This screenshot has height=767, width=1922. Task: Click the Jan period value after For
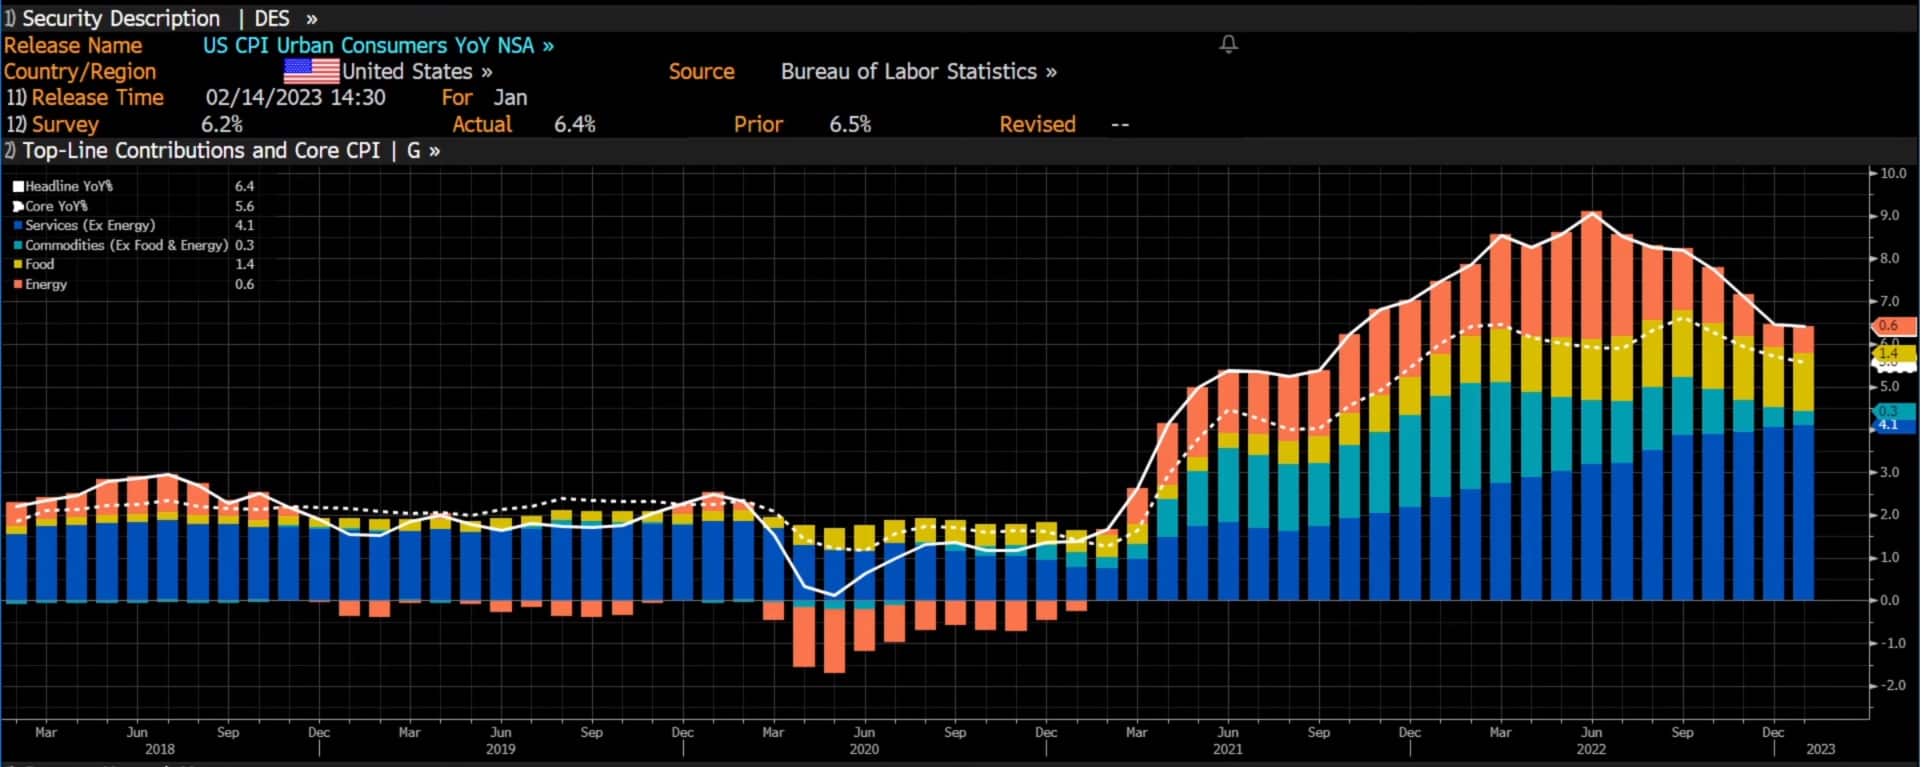[510, 97]
